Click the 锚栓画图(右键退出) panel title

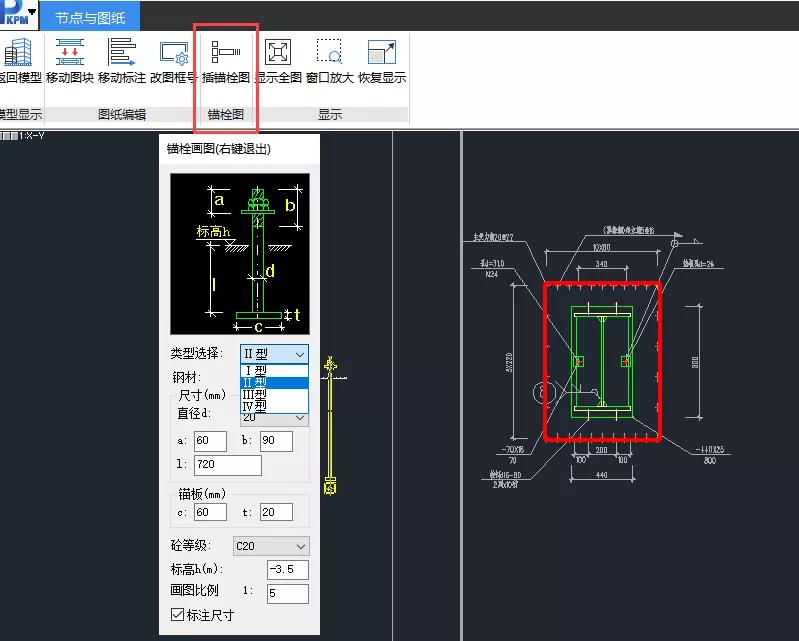219,149
